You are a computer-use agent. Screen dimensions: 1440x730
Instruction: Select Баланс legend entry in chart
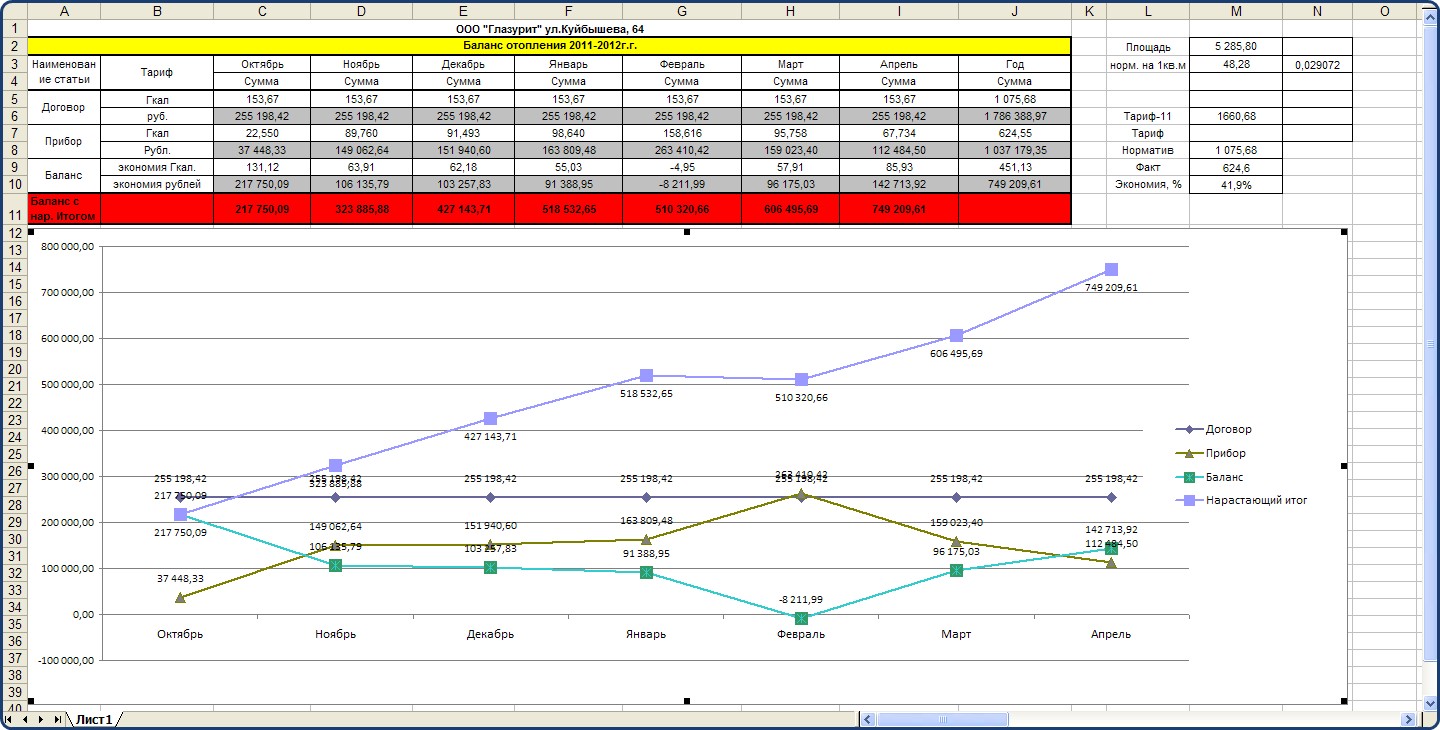coord(1210,477)
